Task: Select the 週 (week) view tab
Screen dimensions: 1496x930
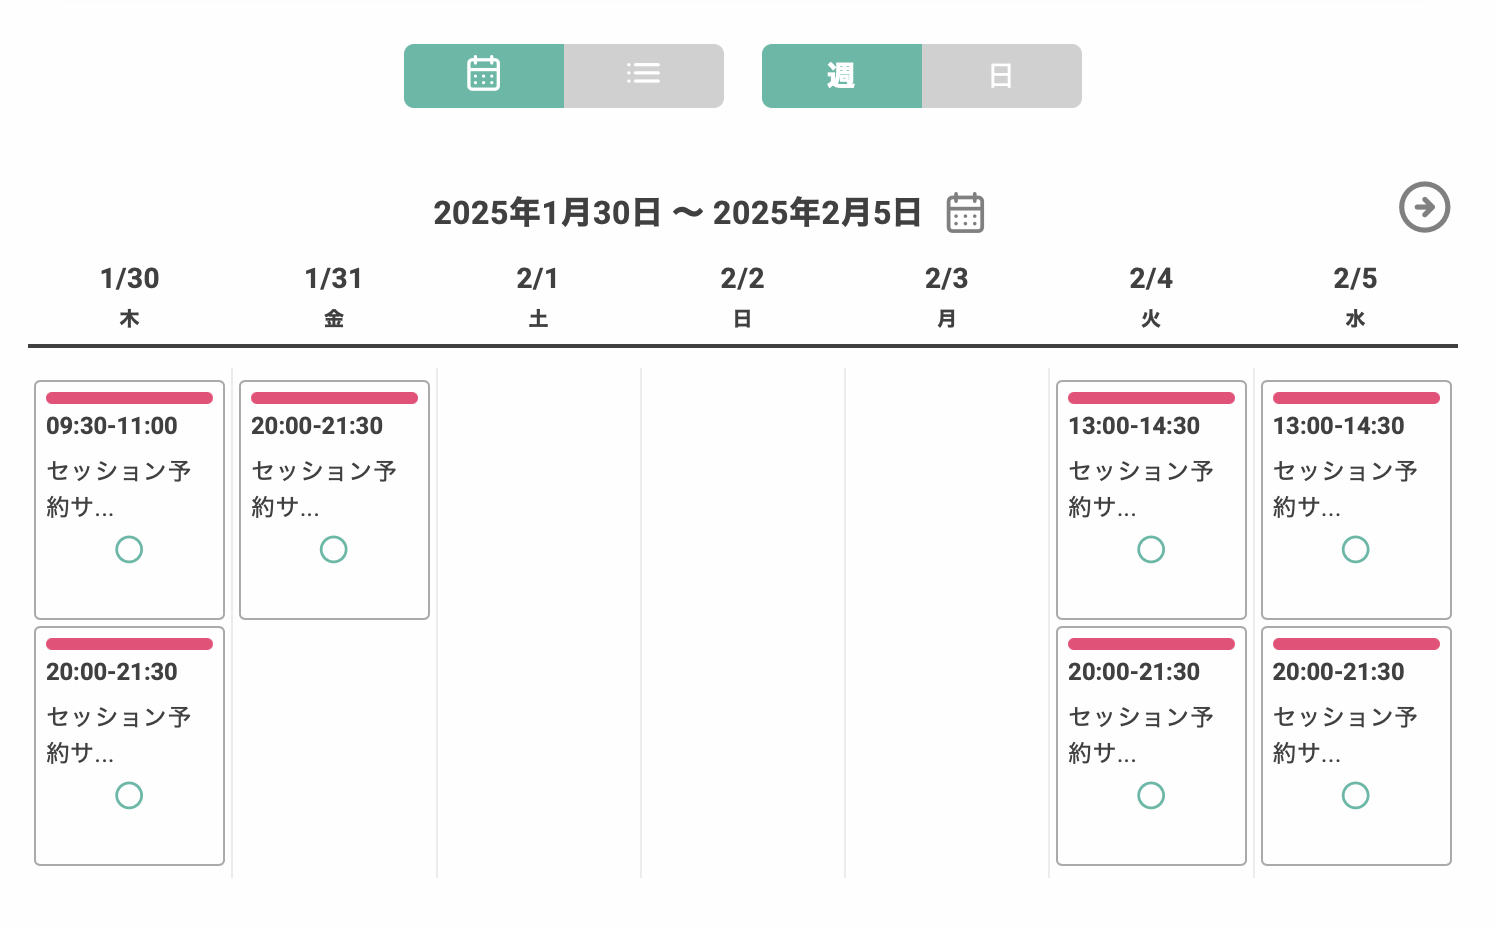Action: point(841,75)
